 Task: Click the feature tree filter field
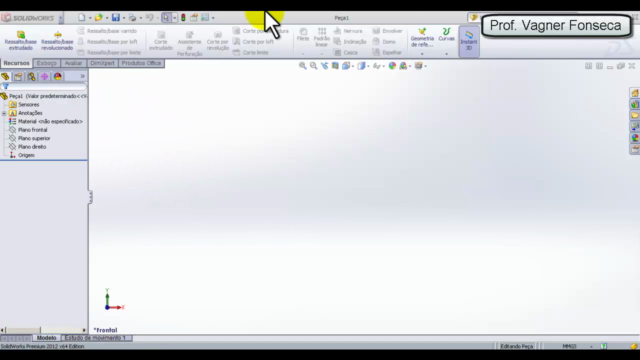[44, 87]
